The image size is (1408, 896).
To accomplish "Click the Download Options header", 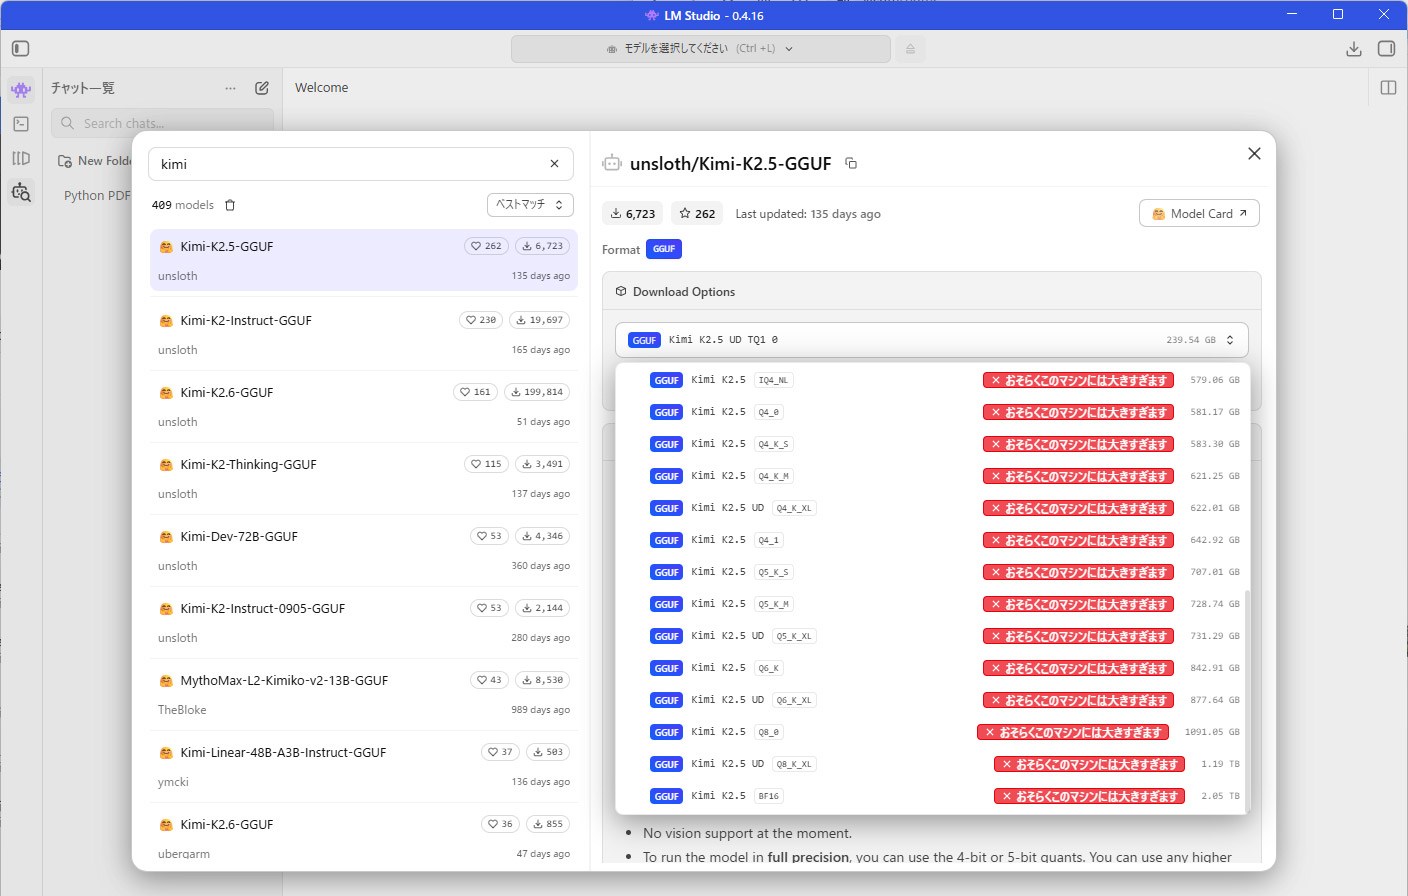I will [x=931, y=291].
